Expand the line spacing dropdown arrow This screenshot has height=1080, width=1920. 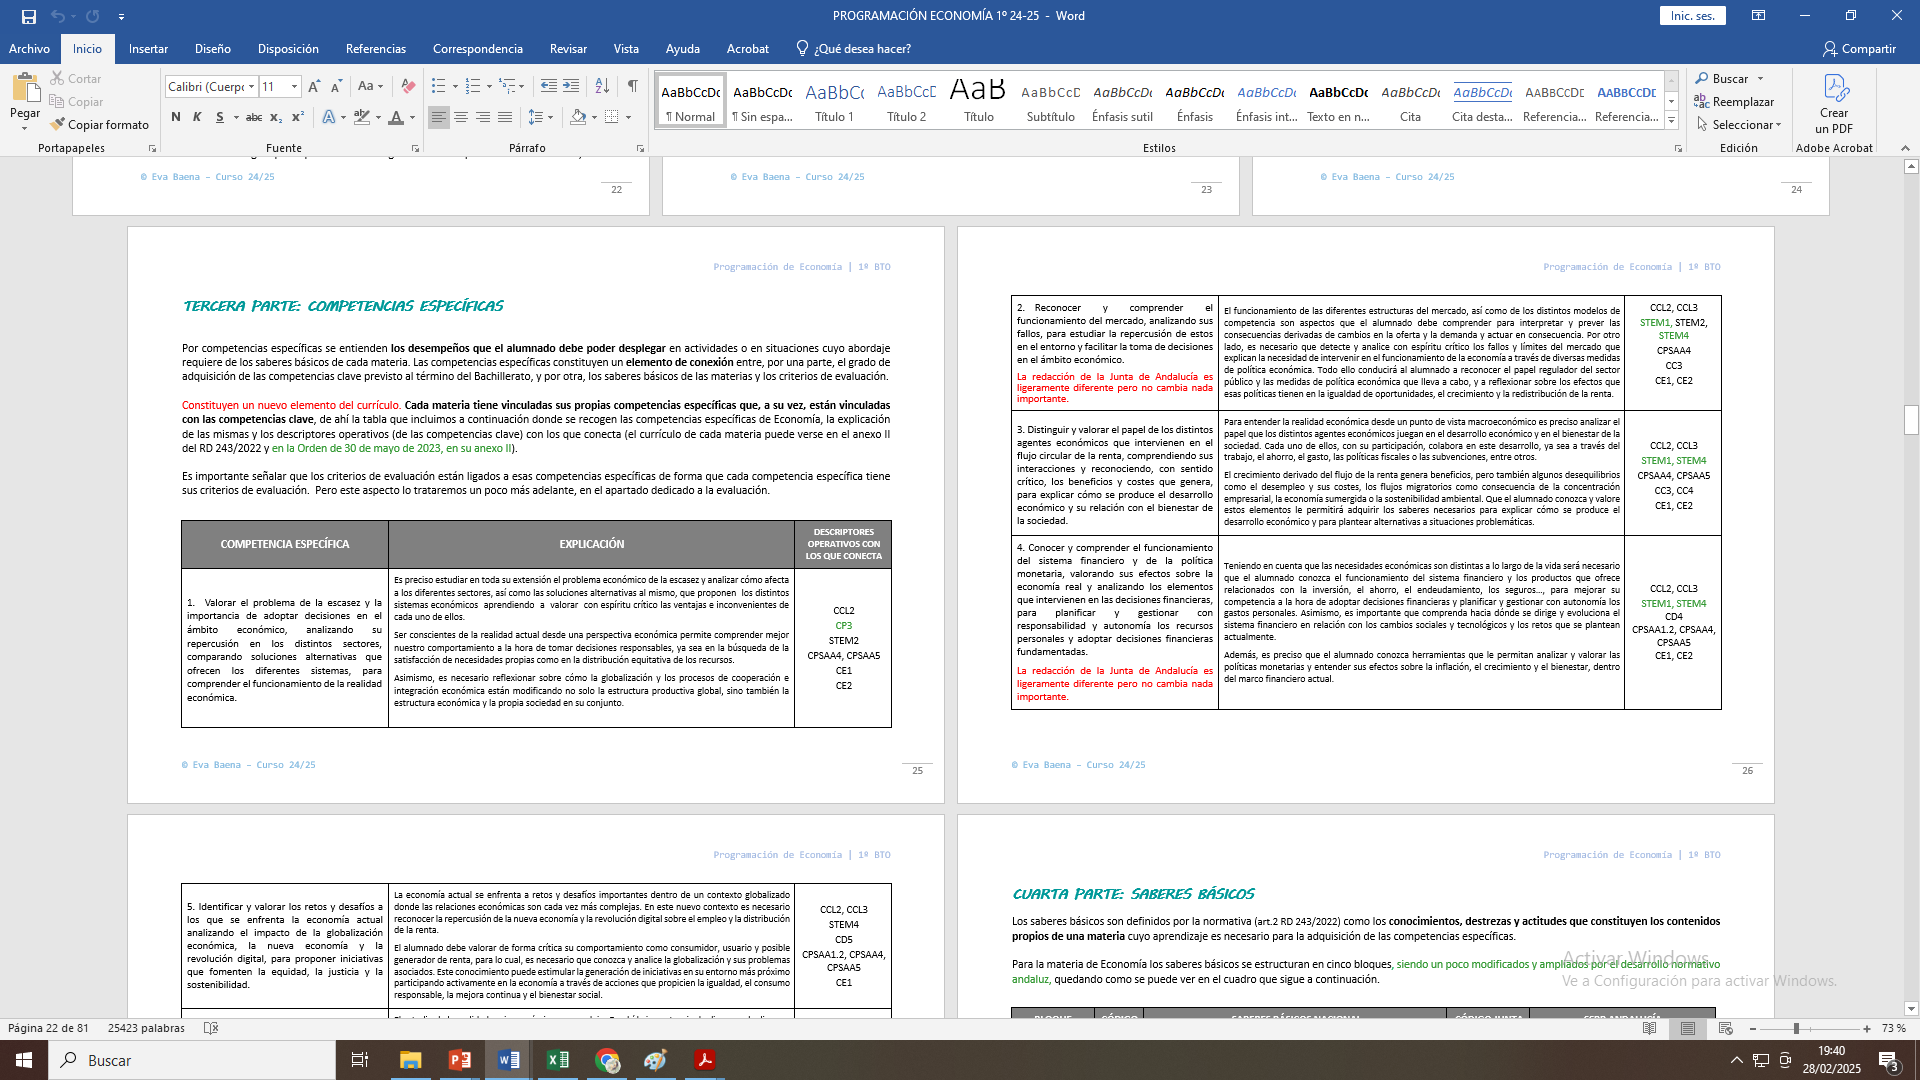(551, 118)
